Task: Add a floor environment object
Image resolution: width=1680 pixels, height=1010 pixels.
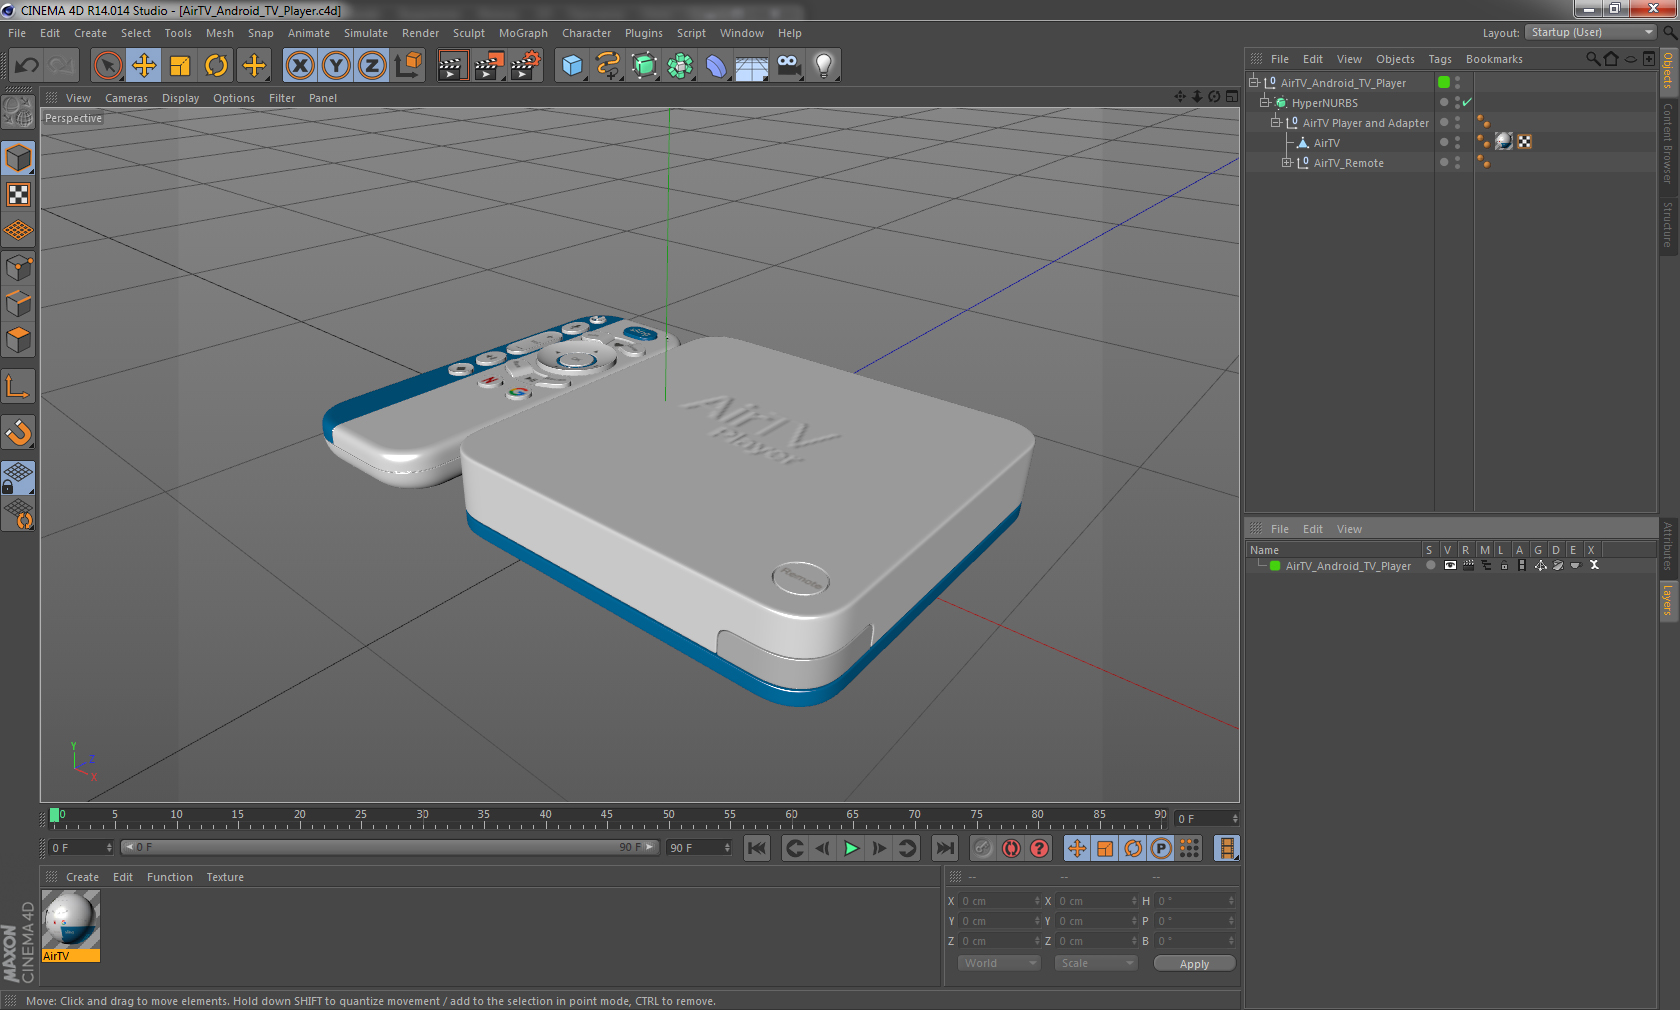Action: 752,66
